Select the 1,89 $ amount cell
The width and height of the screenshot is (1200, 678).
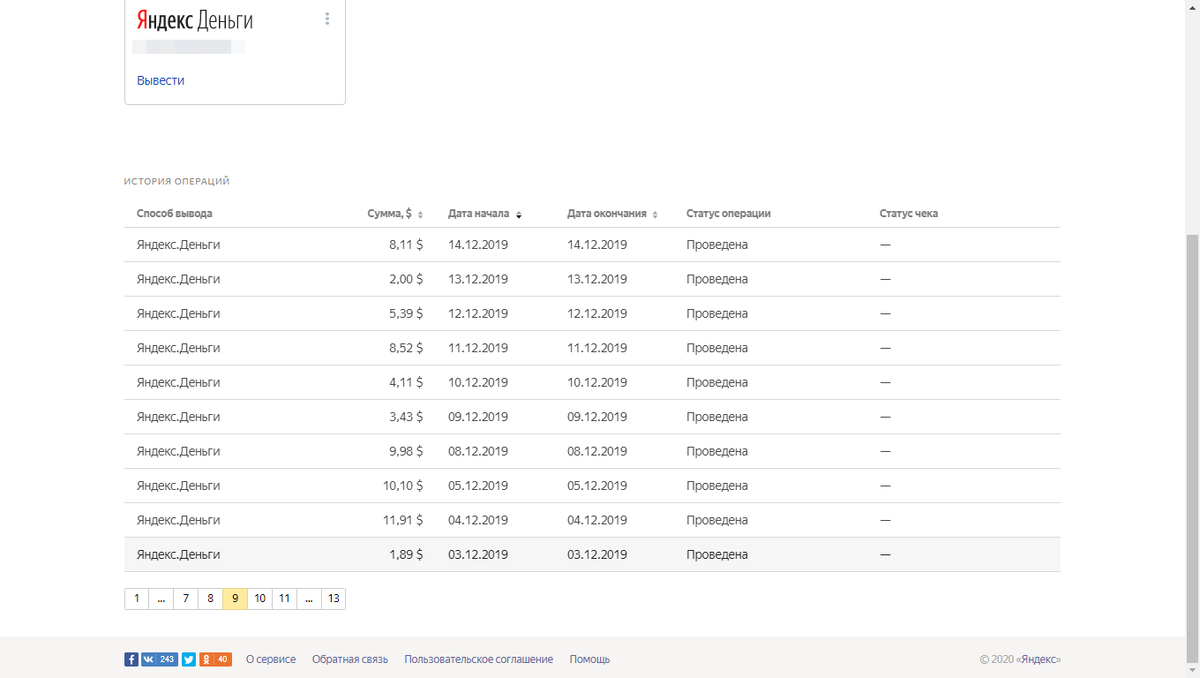(405, 555)
